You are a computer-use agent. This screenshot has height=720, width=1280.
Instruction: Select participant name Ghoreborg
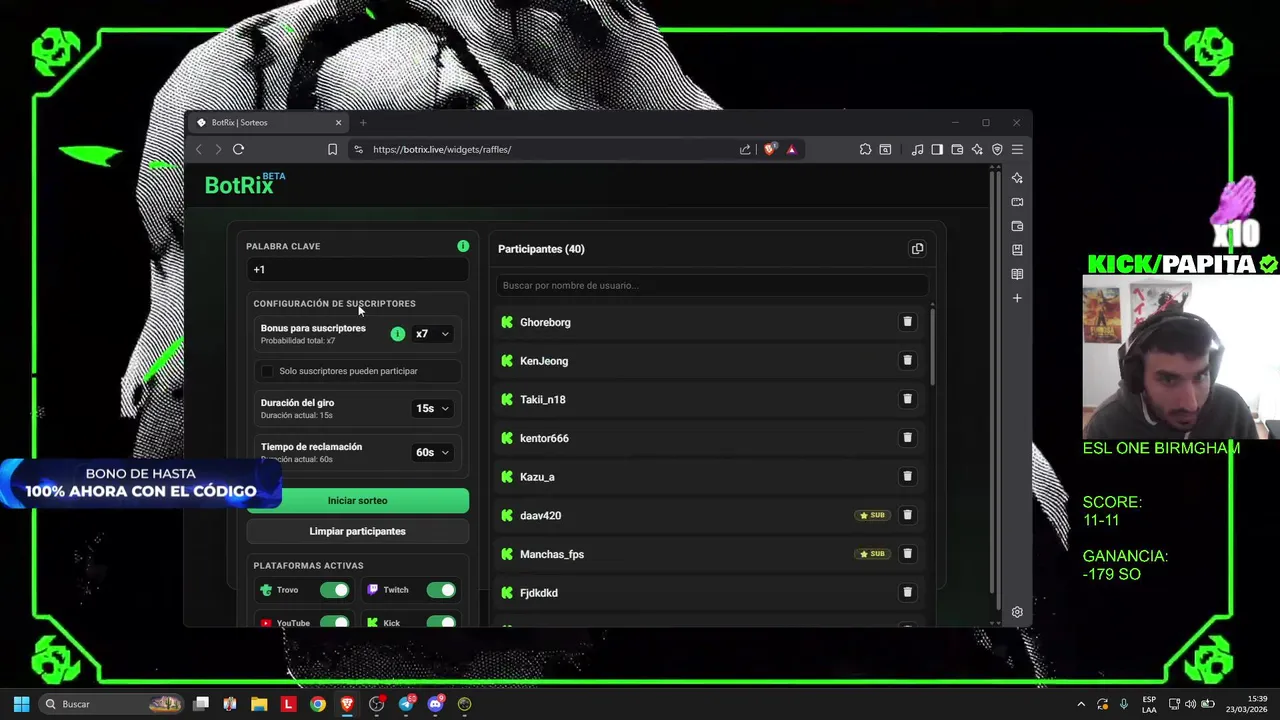[545, 322]
